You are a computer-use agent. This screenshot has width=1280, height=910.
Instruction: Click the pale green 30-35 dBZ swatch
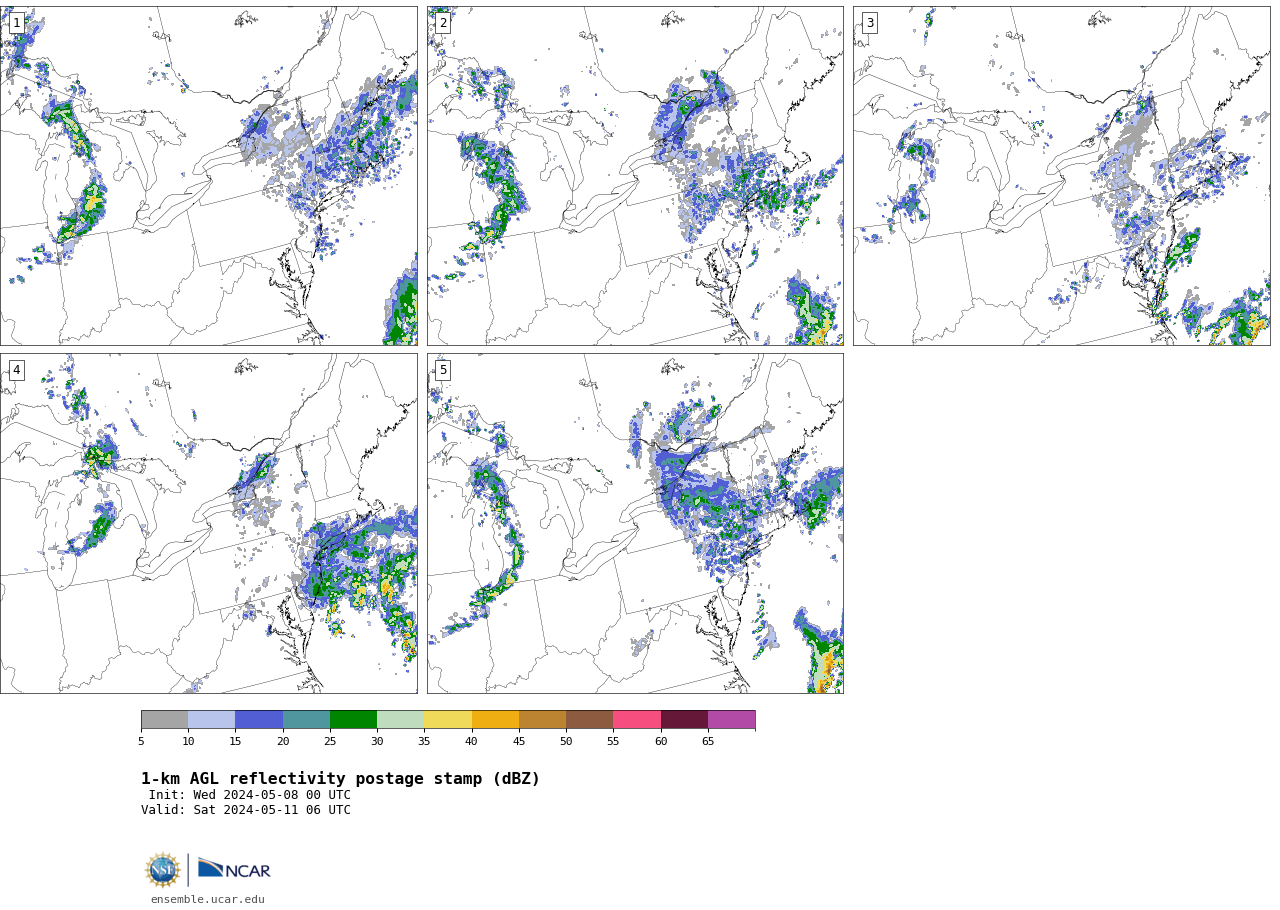tap(401, 720)
